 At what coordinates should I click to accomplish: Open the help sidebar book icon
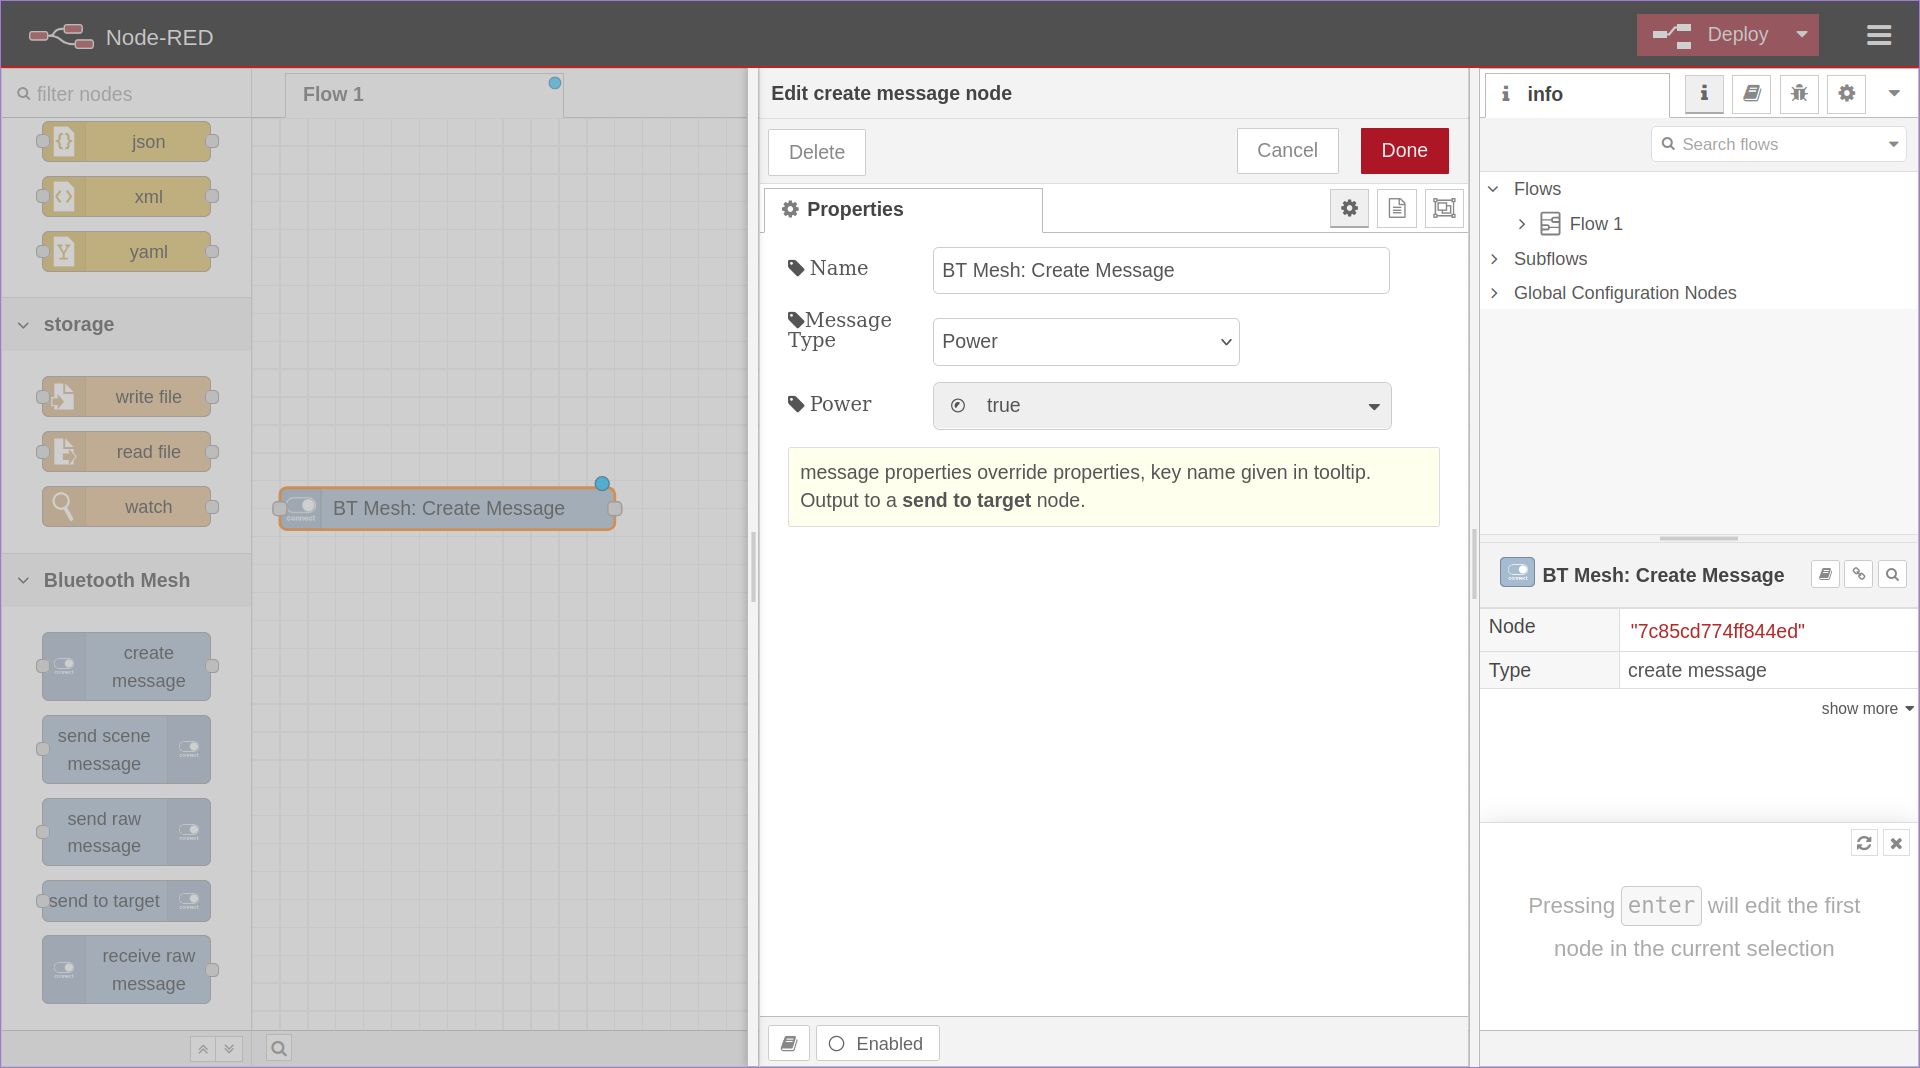[1751, 94]
